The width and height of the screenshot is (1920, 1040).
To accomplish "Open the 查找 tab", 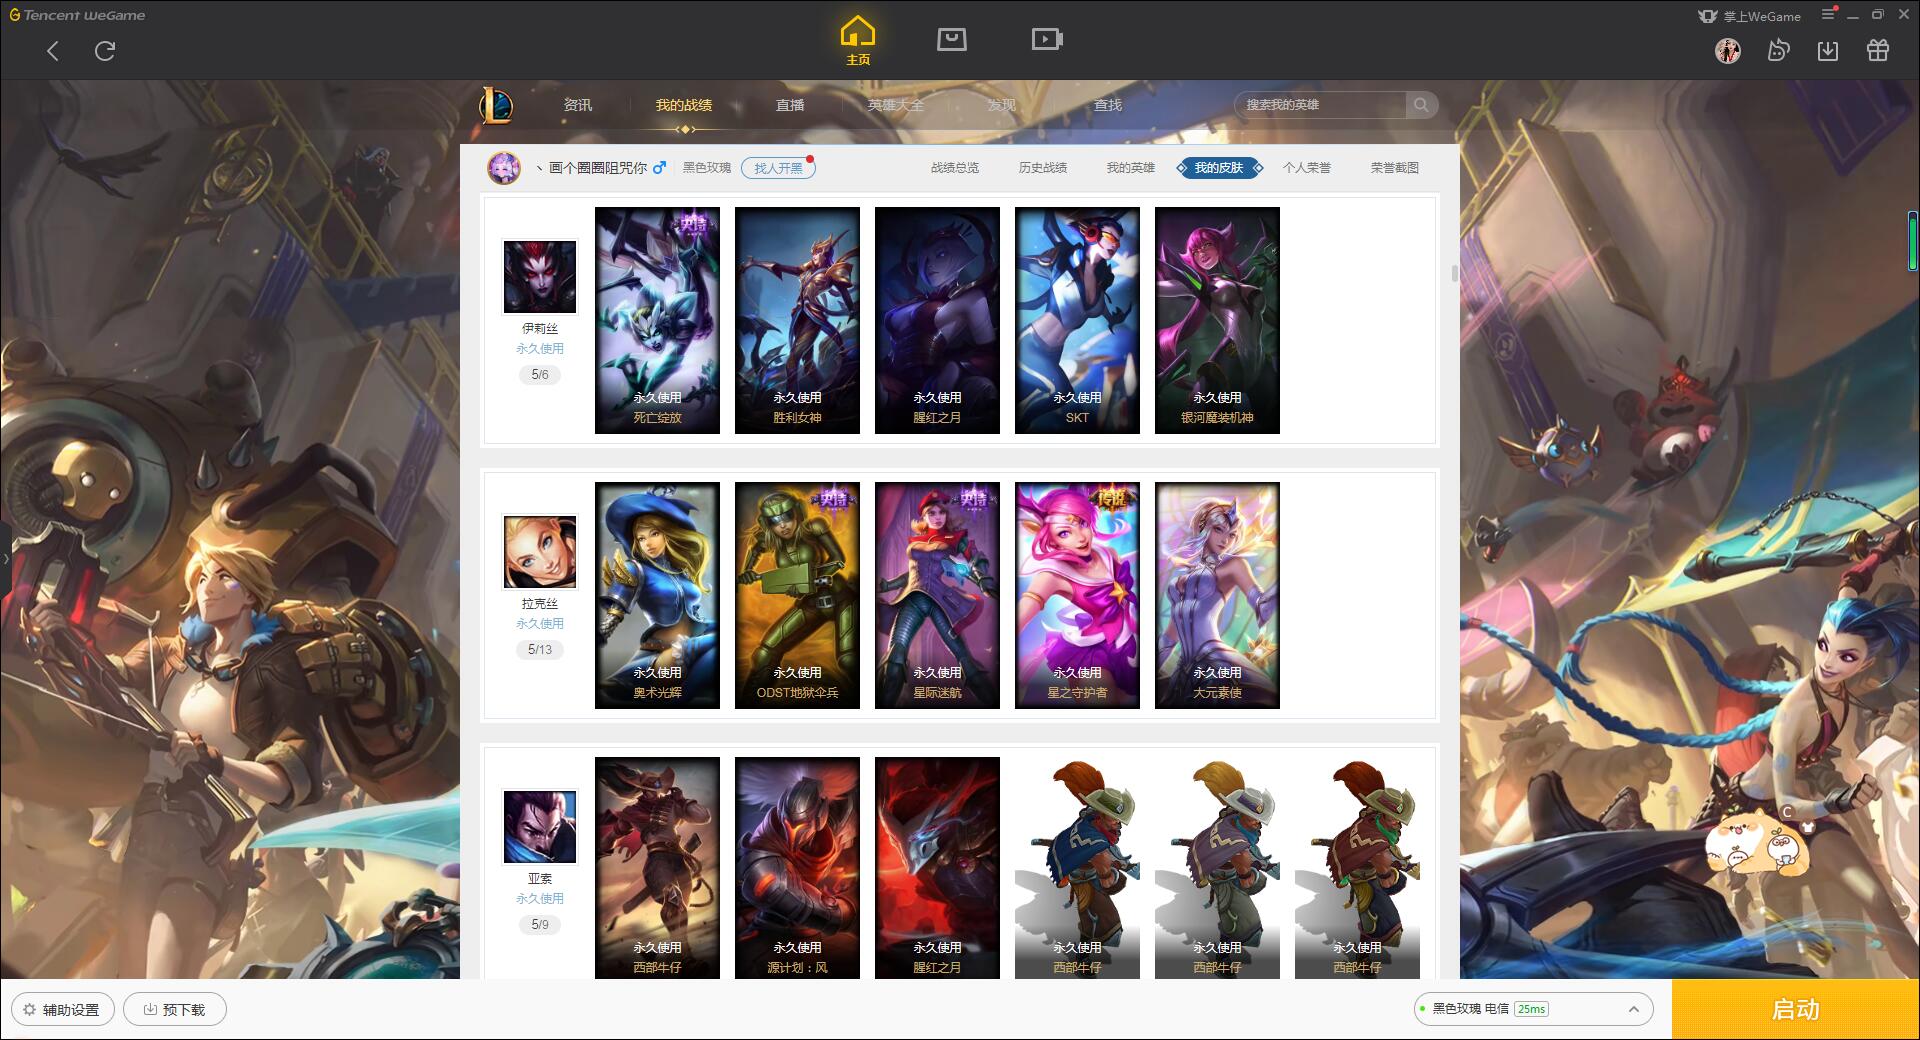I will click(x=1107, y=105).
